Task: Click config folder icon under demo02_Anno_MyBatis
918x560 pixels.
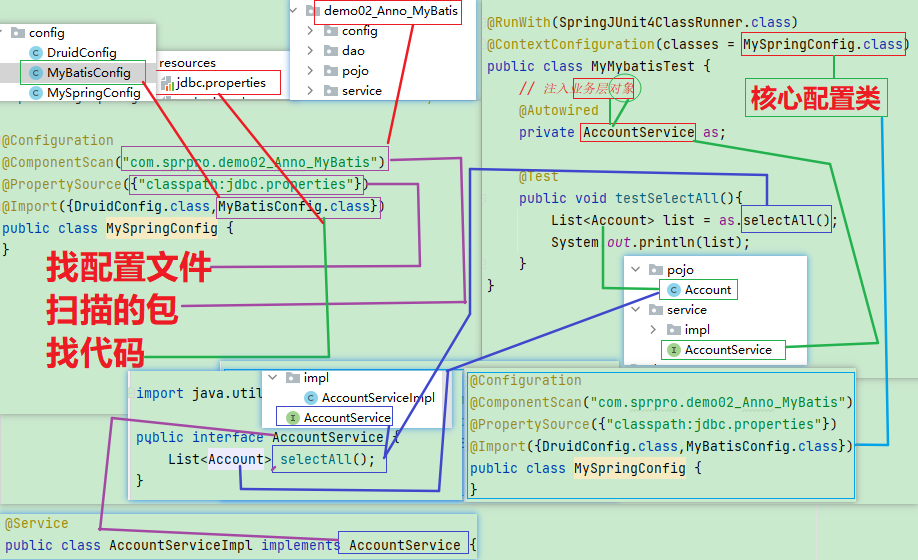Action: coord(331,31)
